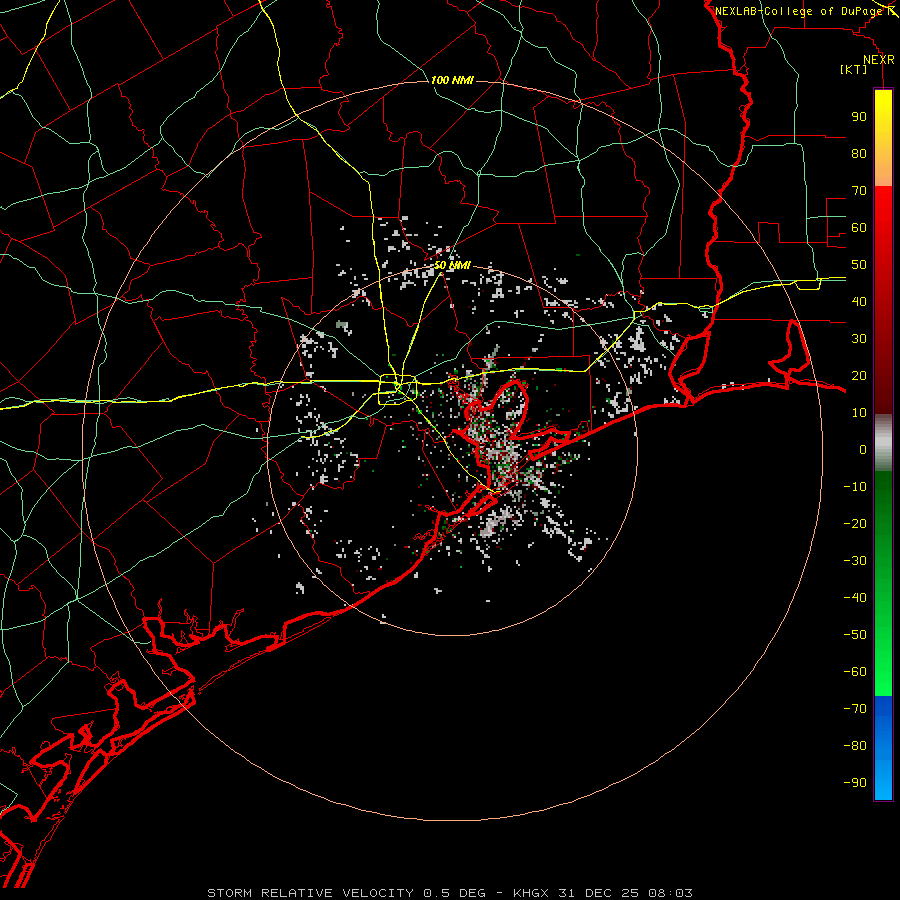
Task: Click the "100 NMI" range ring label
Action: pos(452,80)
